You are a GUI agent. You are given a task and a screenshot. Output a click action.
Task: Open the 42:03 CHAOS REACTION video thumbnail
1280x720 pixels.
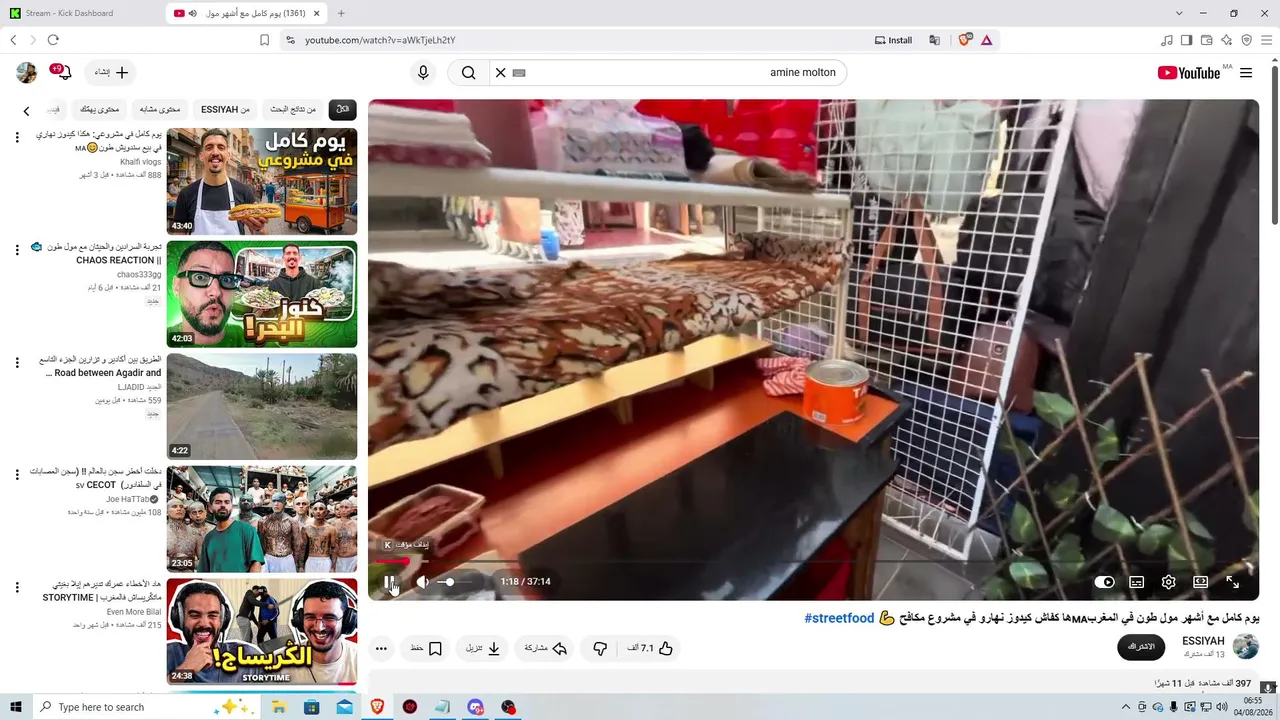click(261, 294)
